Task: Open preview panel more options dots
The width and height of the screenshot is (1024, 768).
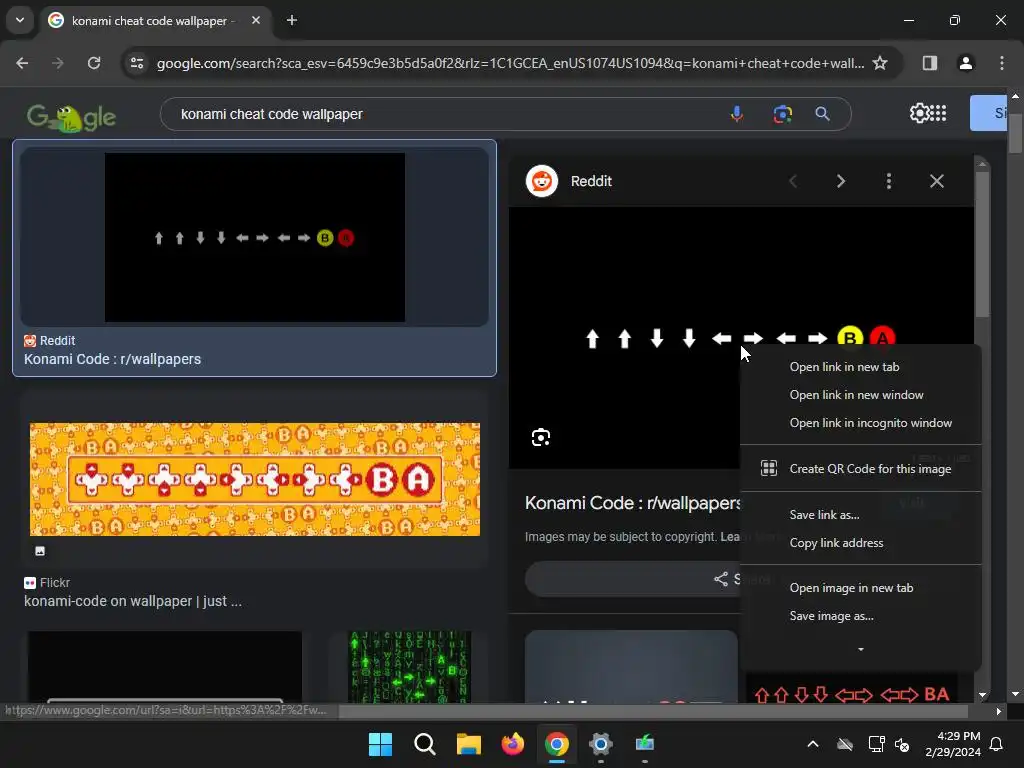Action: click(x=889, y=181)
